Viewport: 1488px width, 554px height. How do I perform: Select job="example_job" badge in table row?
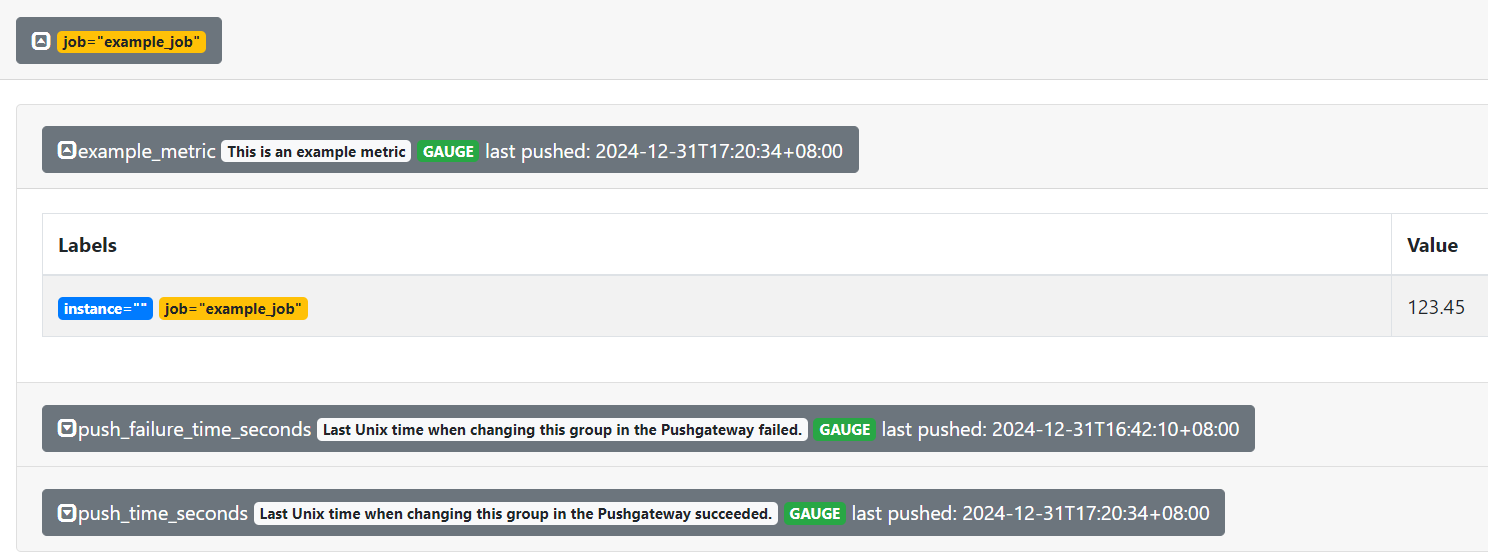click(x=233, y=309)
